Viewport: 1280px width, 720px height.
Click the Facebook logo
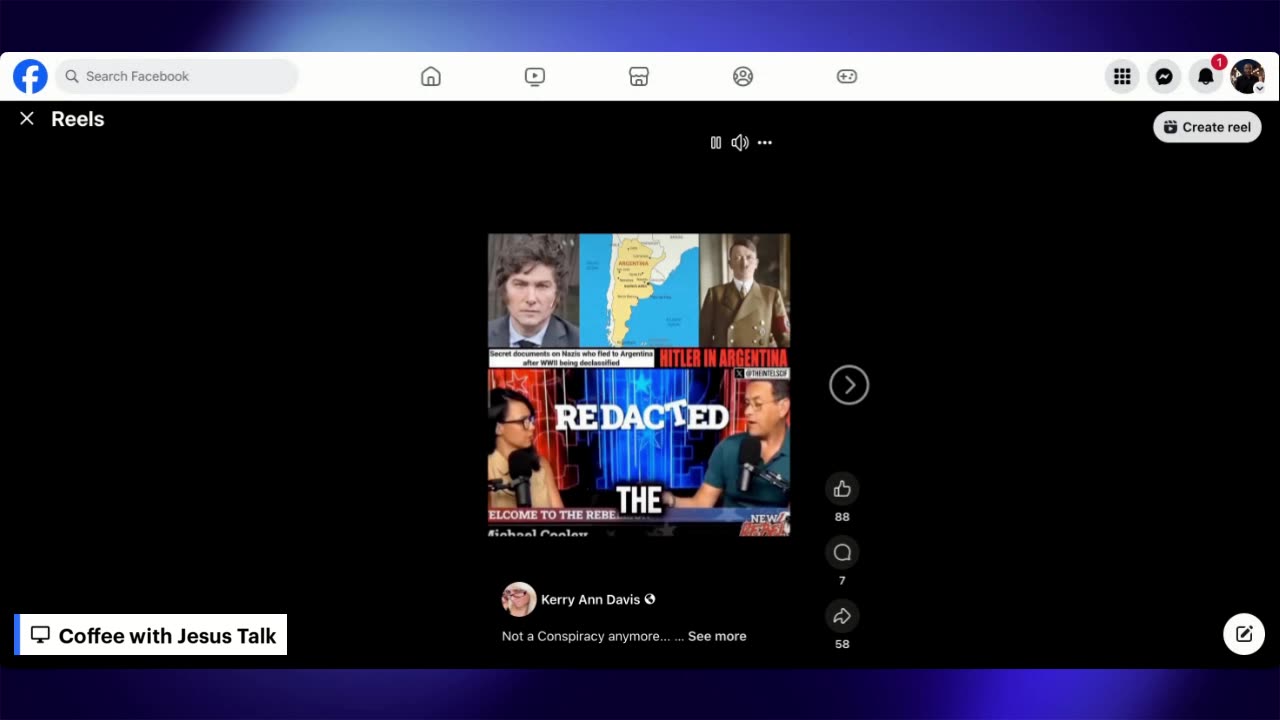pos(30,76)
